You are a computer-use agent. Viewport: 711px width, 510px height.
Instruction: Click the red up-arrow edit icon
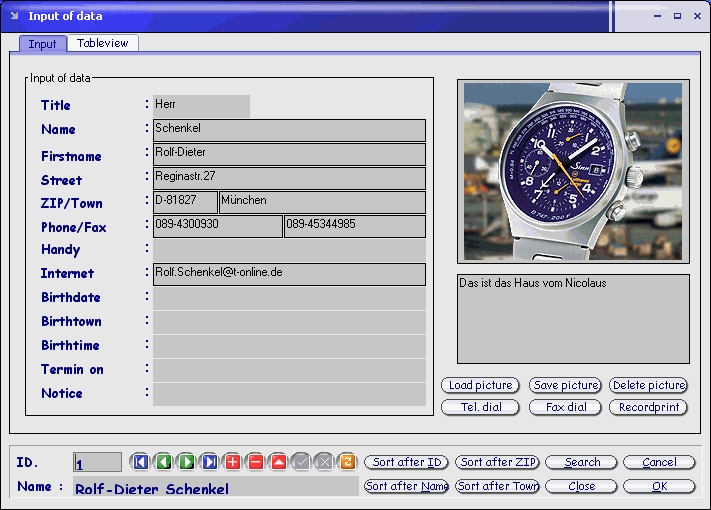pyautogui.click(x=279, y=462)
